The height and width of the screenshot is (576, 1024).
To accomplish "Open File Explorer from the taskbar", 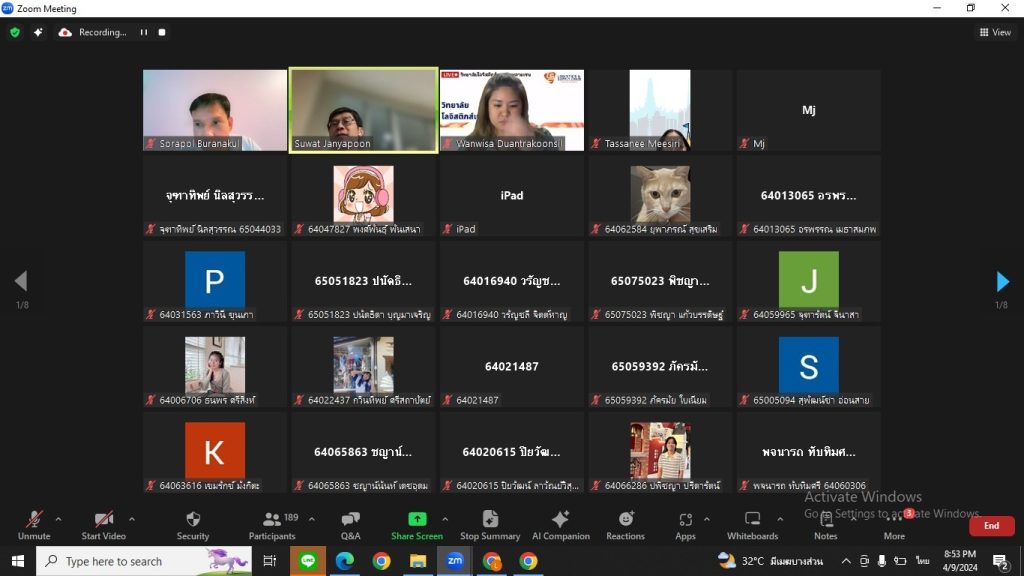I will (x=418, y=561).
